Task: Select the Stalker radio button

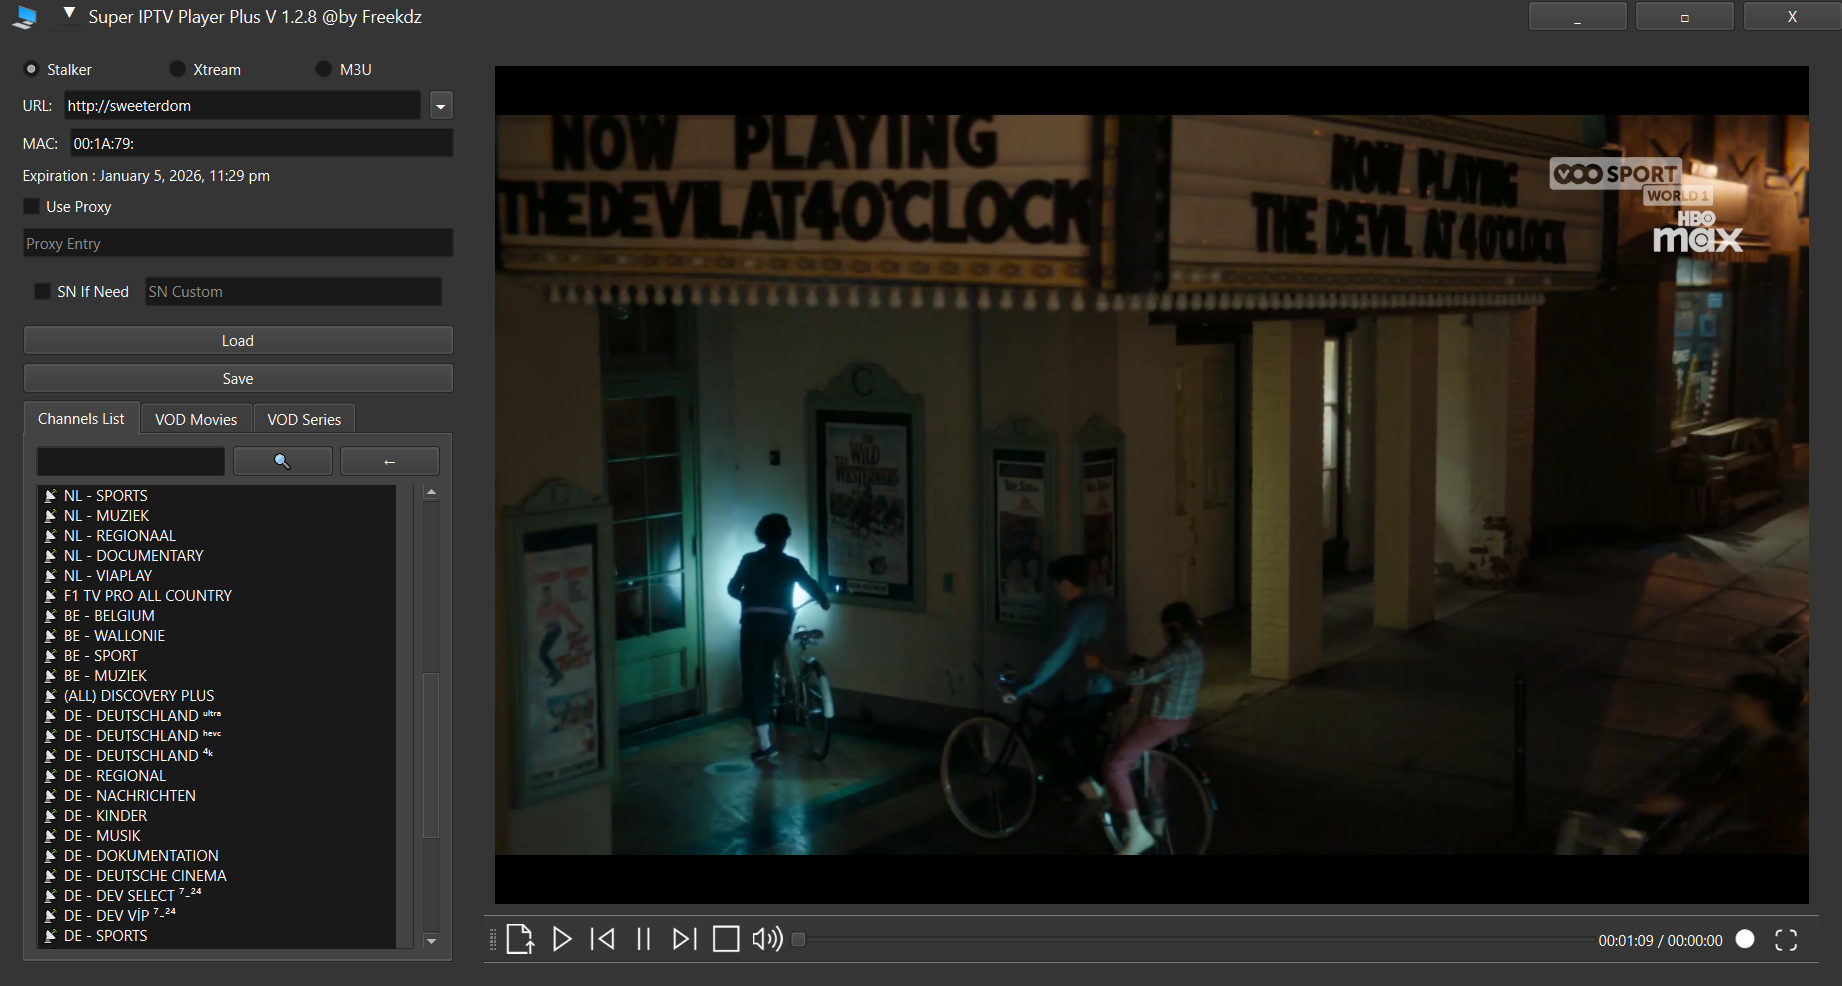Action: click(x=31, y=69)
